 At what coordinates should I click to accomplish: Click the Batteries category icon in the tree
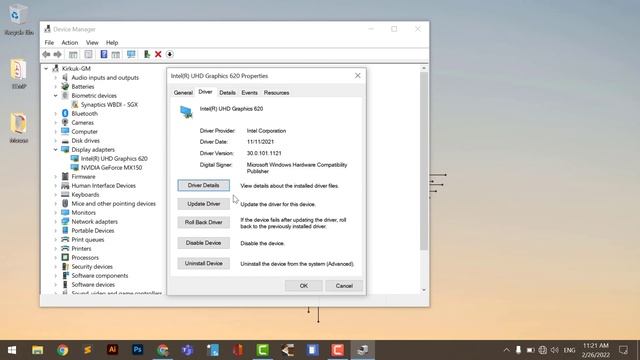point(65,87)
